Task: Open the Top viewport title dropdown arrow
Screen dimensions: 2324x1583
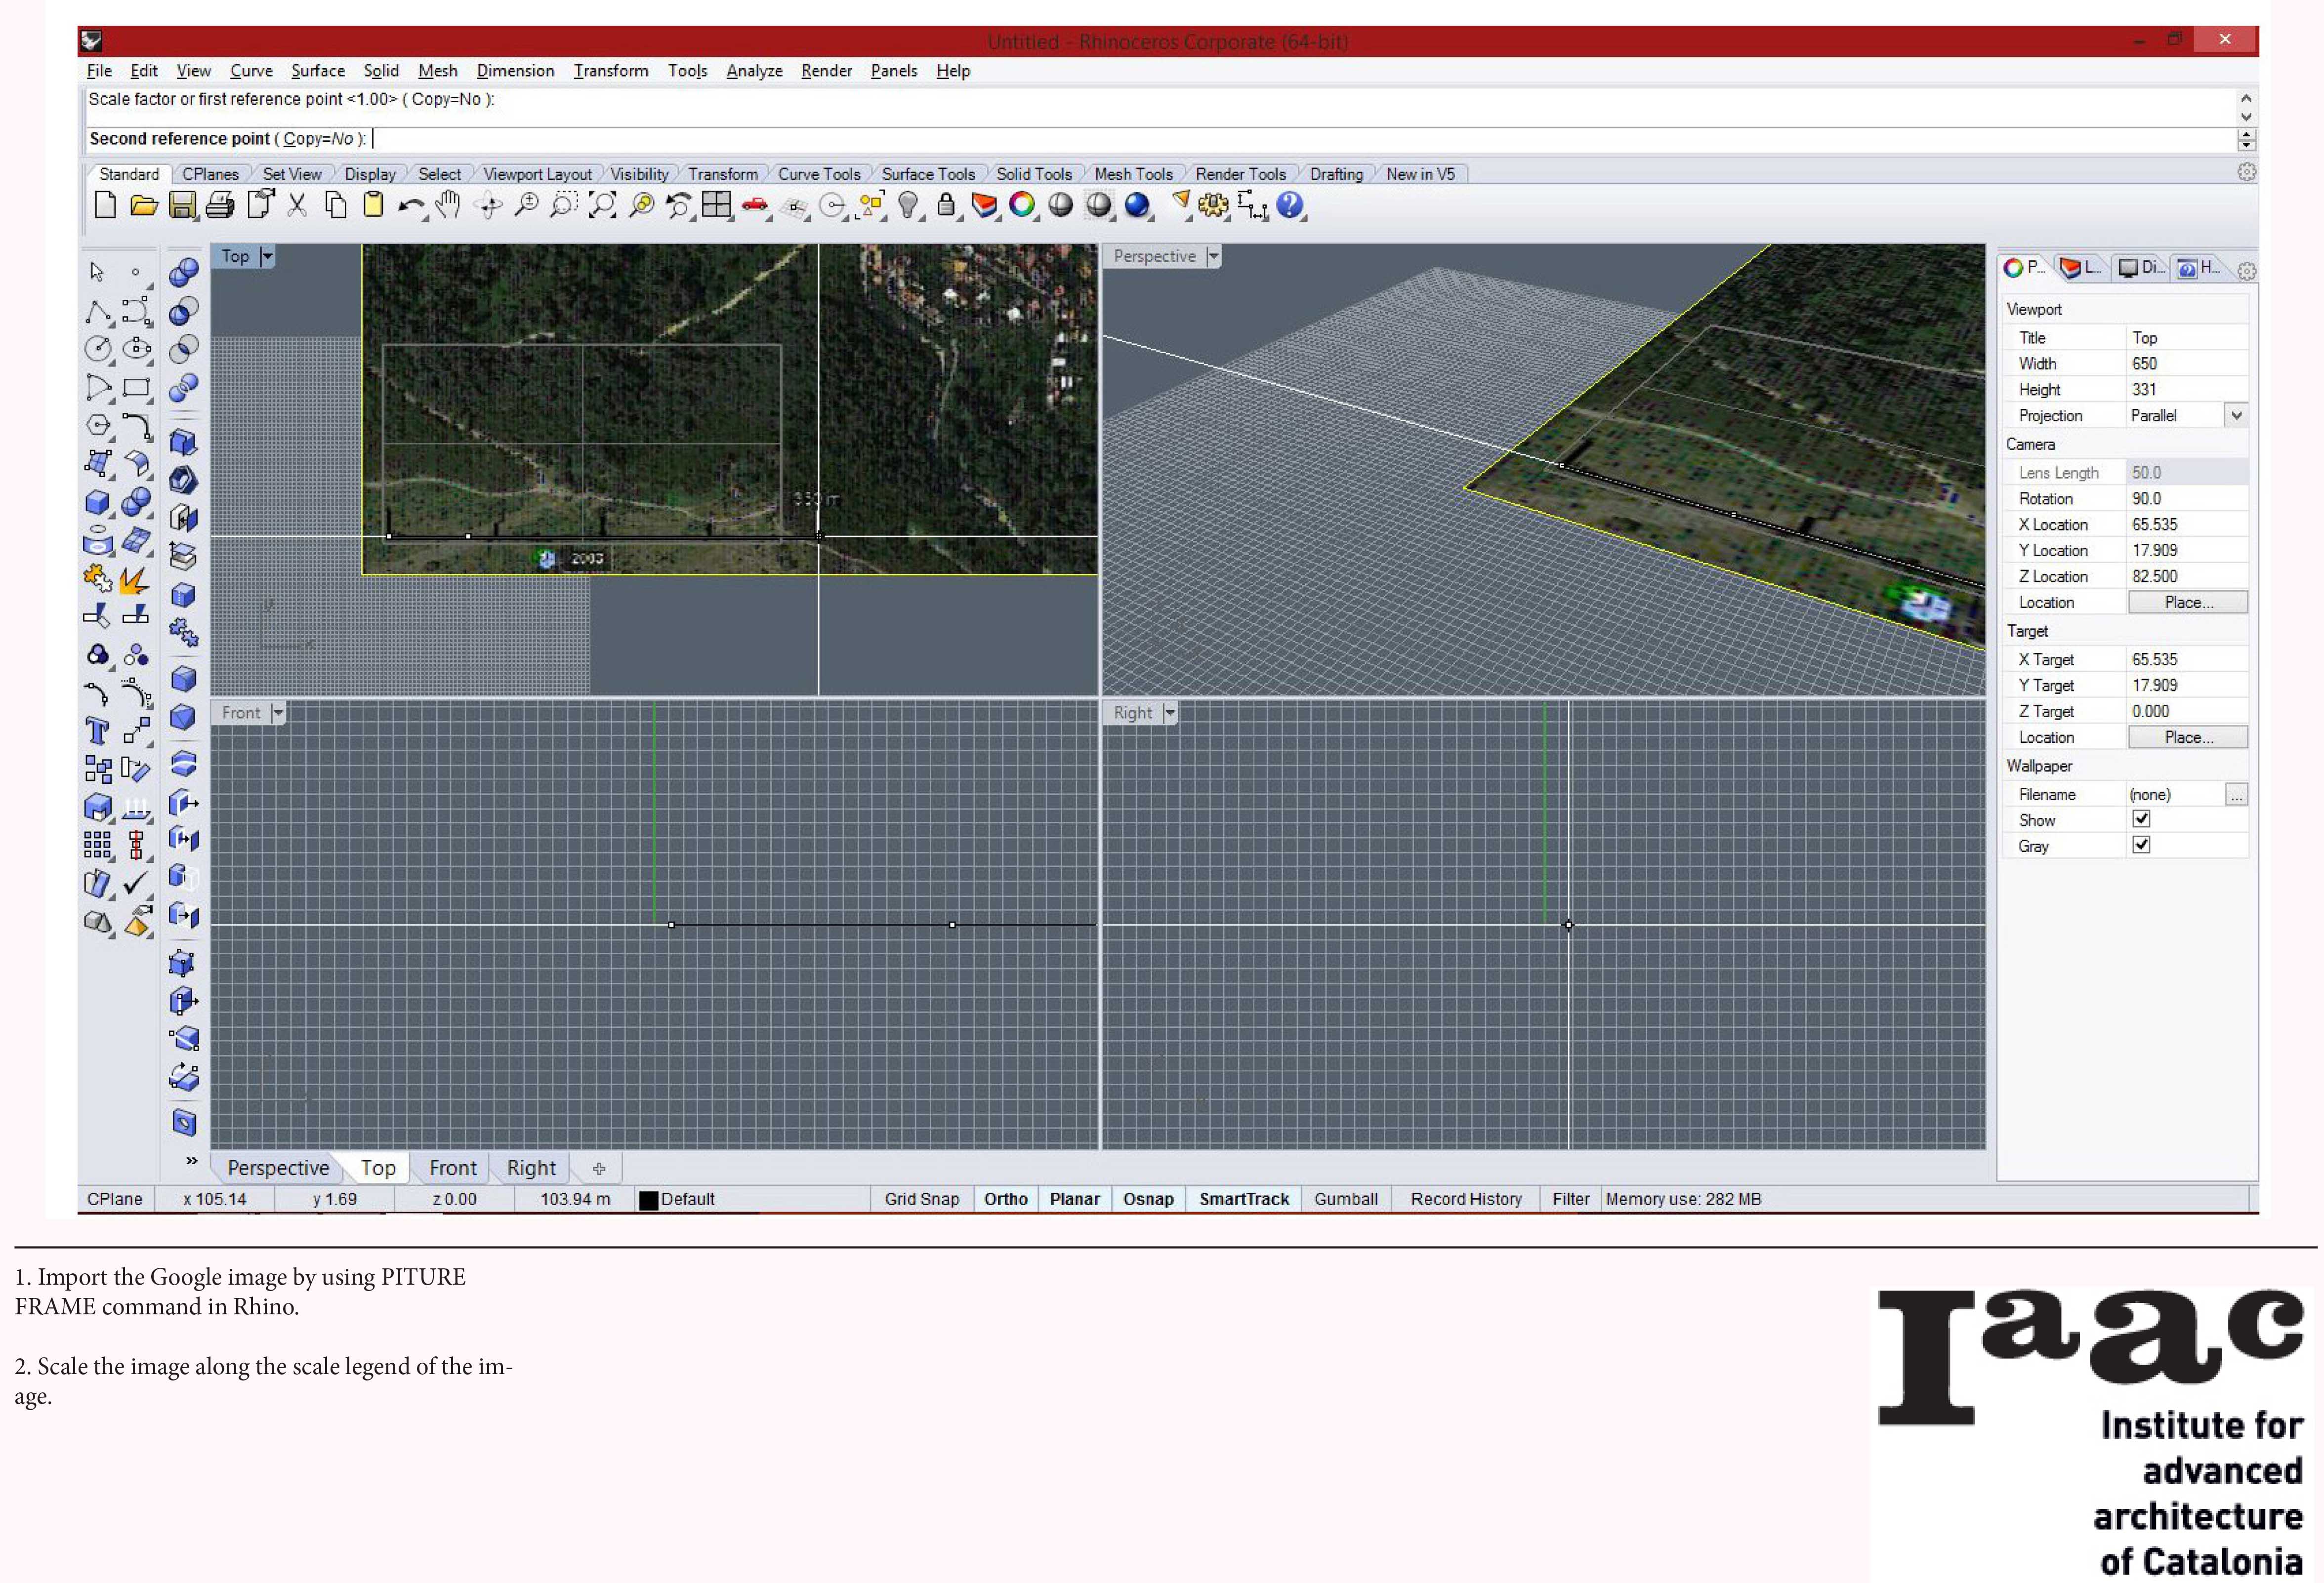Action: point(267,256)
